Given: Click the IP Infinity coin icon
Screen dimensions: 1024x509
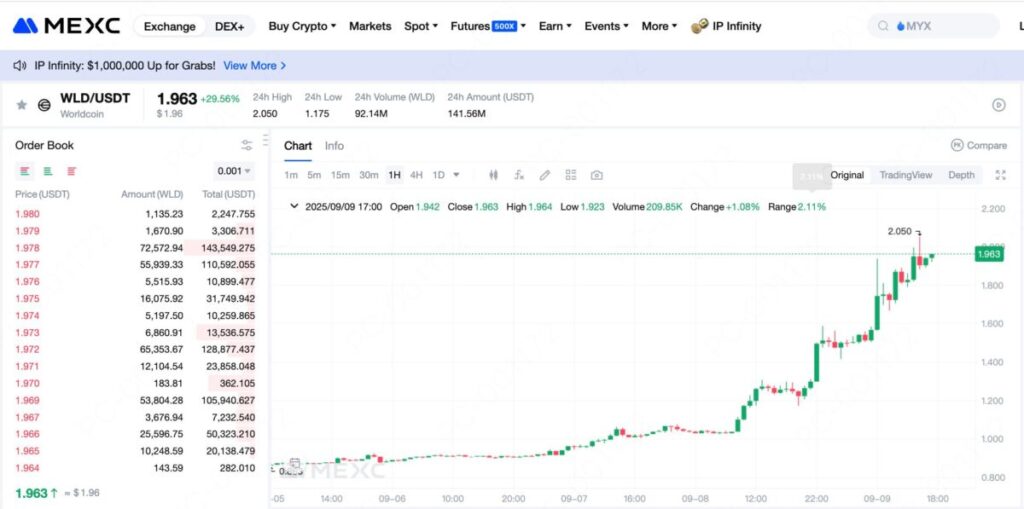Looking at the screenshot, I should coord(699,26).
